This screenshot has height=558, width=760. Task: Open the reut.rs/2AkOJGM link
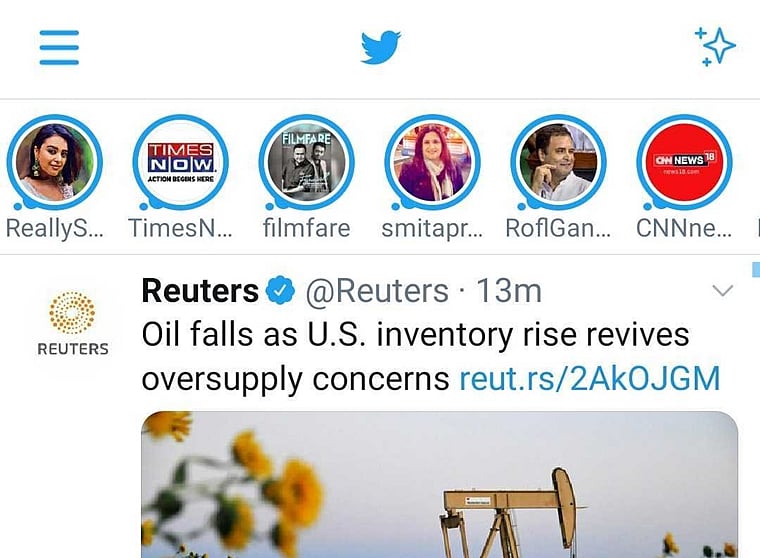point(590,379)
